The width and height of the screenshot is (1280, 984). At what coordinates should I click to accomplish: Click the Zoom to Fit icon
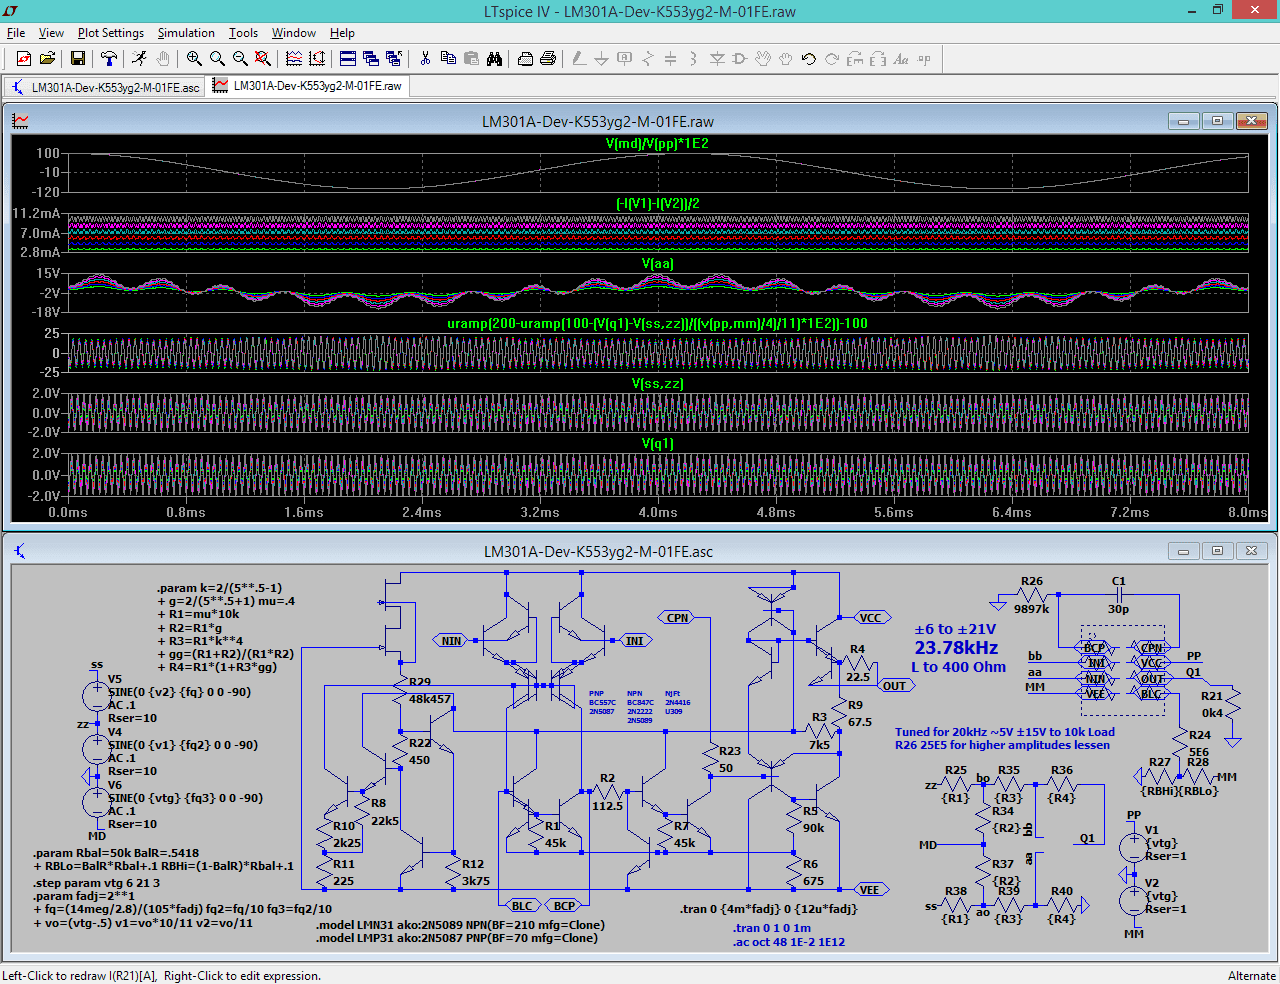pyautogui.click(x=261, y=58)
